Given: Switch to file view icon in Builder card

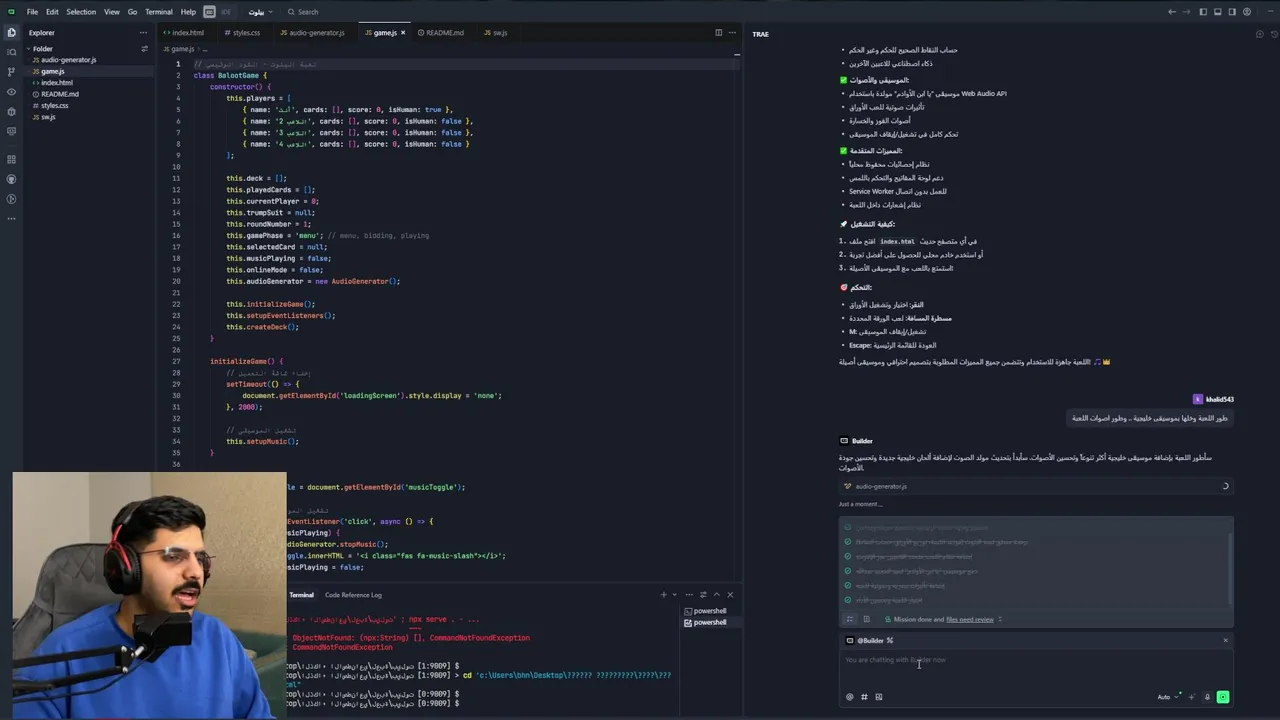Looking at the screenshot, I should coord(866,619).
